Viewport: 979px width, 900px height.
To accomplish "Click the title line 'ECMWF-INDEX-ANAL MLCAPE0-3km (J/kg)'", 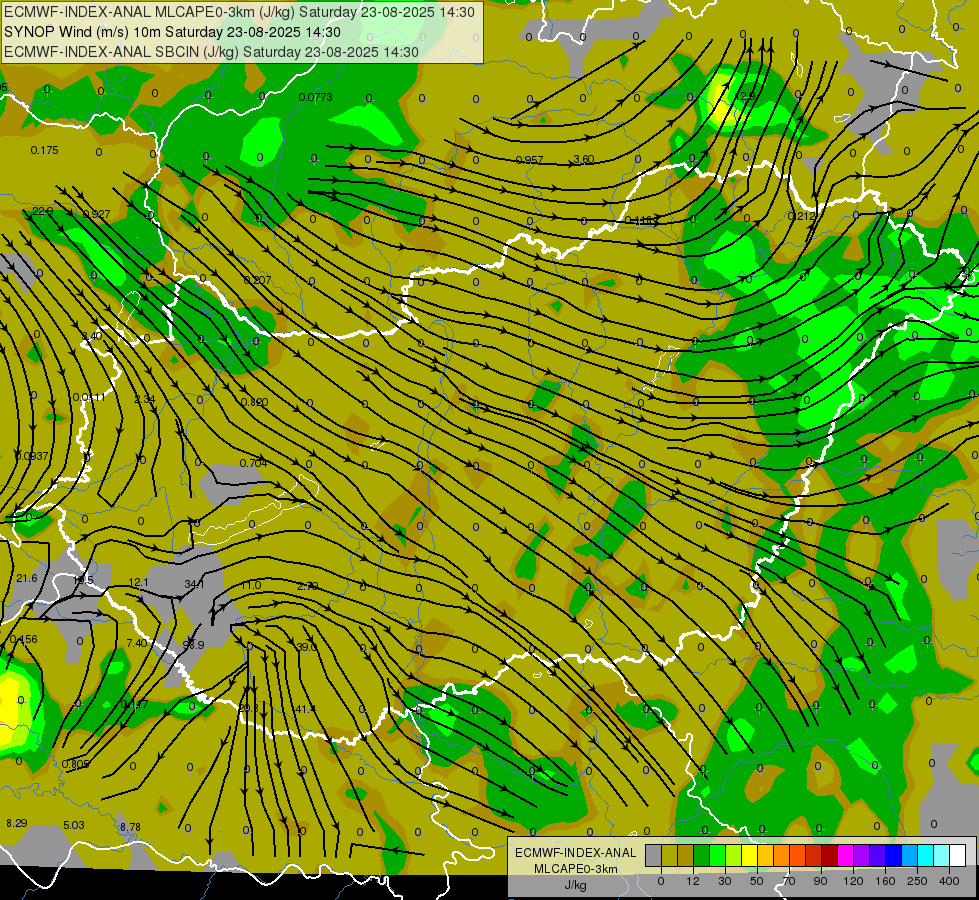I will pyautogui.click(x=239, y=12).
